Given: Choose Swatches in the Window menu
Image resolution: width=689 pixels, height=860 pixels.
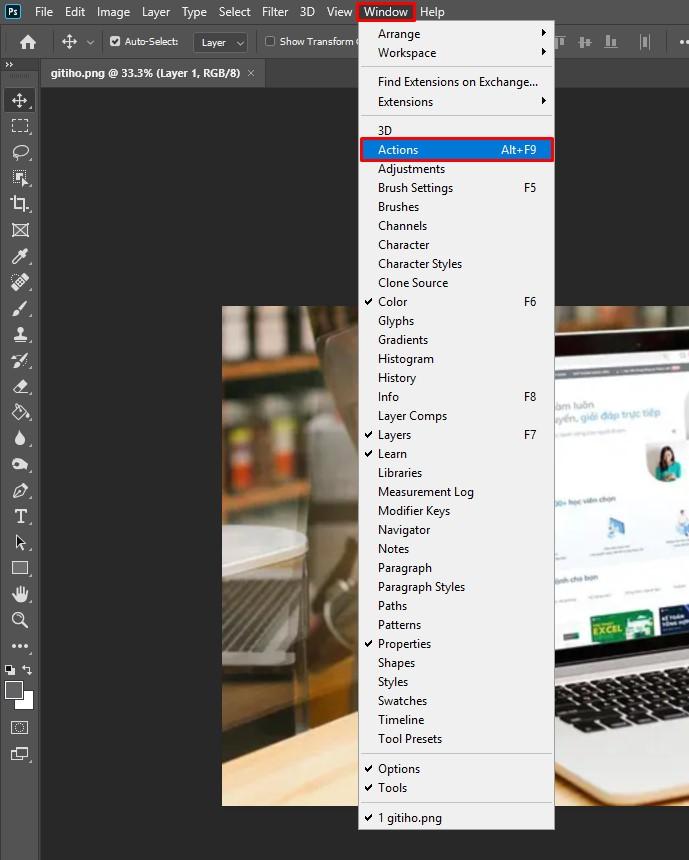Looking at the screenshot, I should (456, 701).
